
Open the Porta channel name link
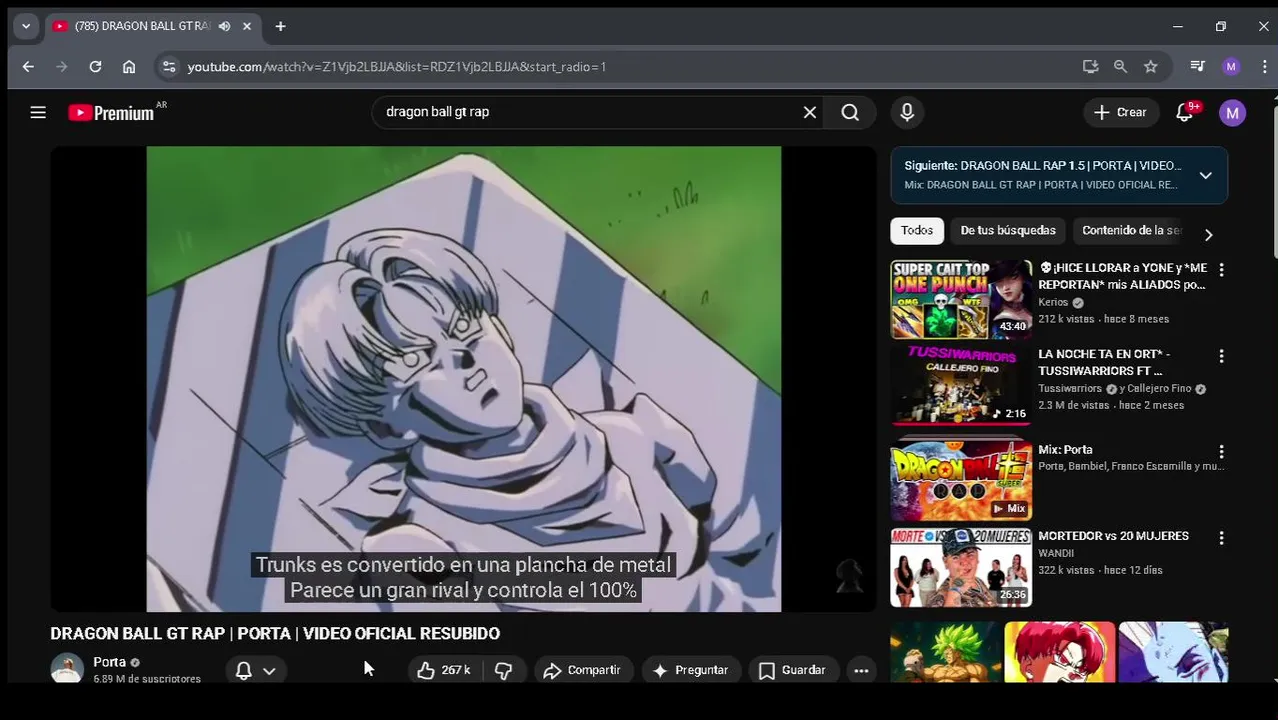tap(109, 662)
